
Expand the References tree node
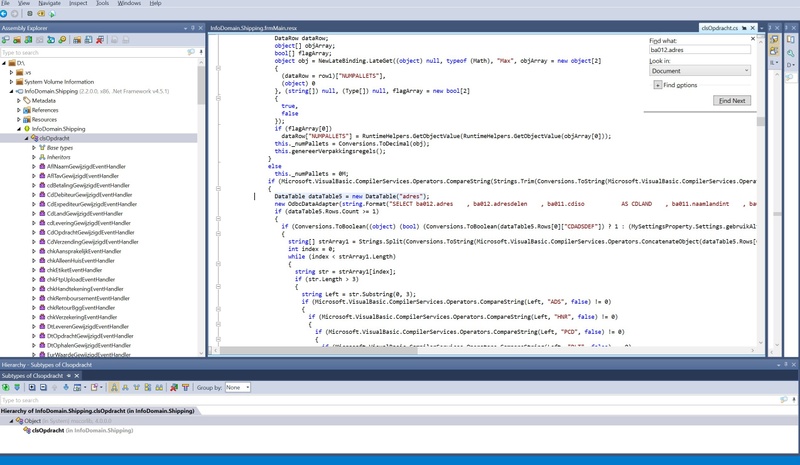(19, 110)
